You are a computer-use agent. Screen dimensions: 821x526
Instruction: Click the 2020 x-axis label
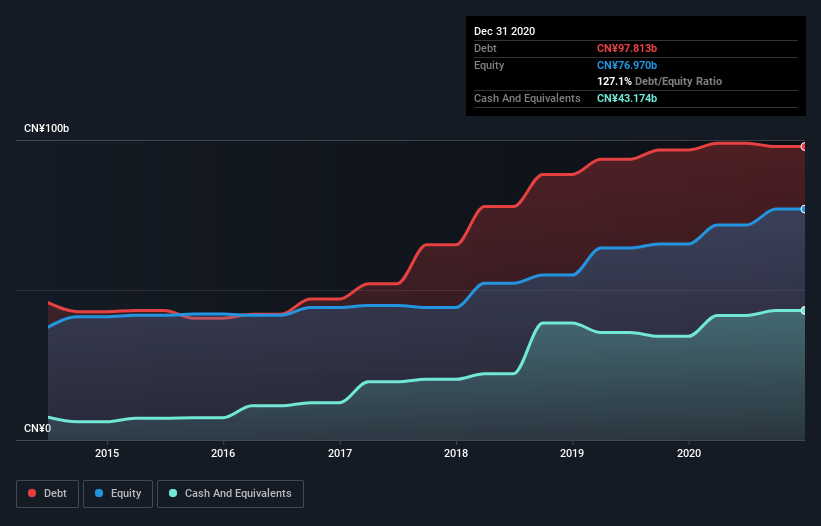[x=689, y=453]
